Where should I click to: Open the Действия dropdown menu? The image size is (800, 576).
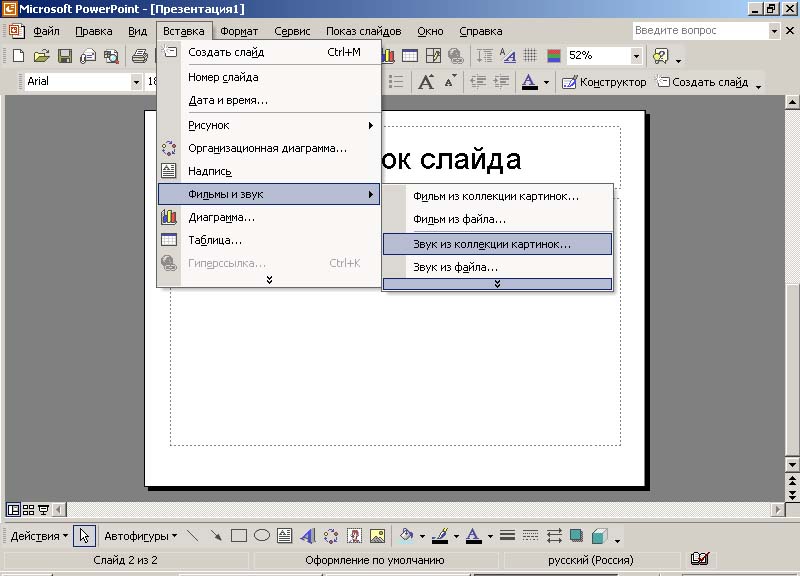coord(39,536)
